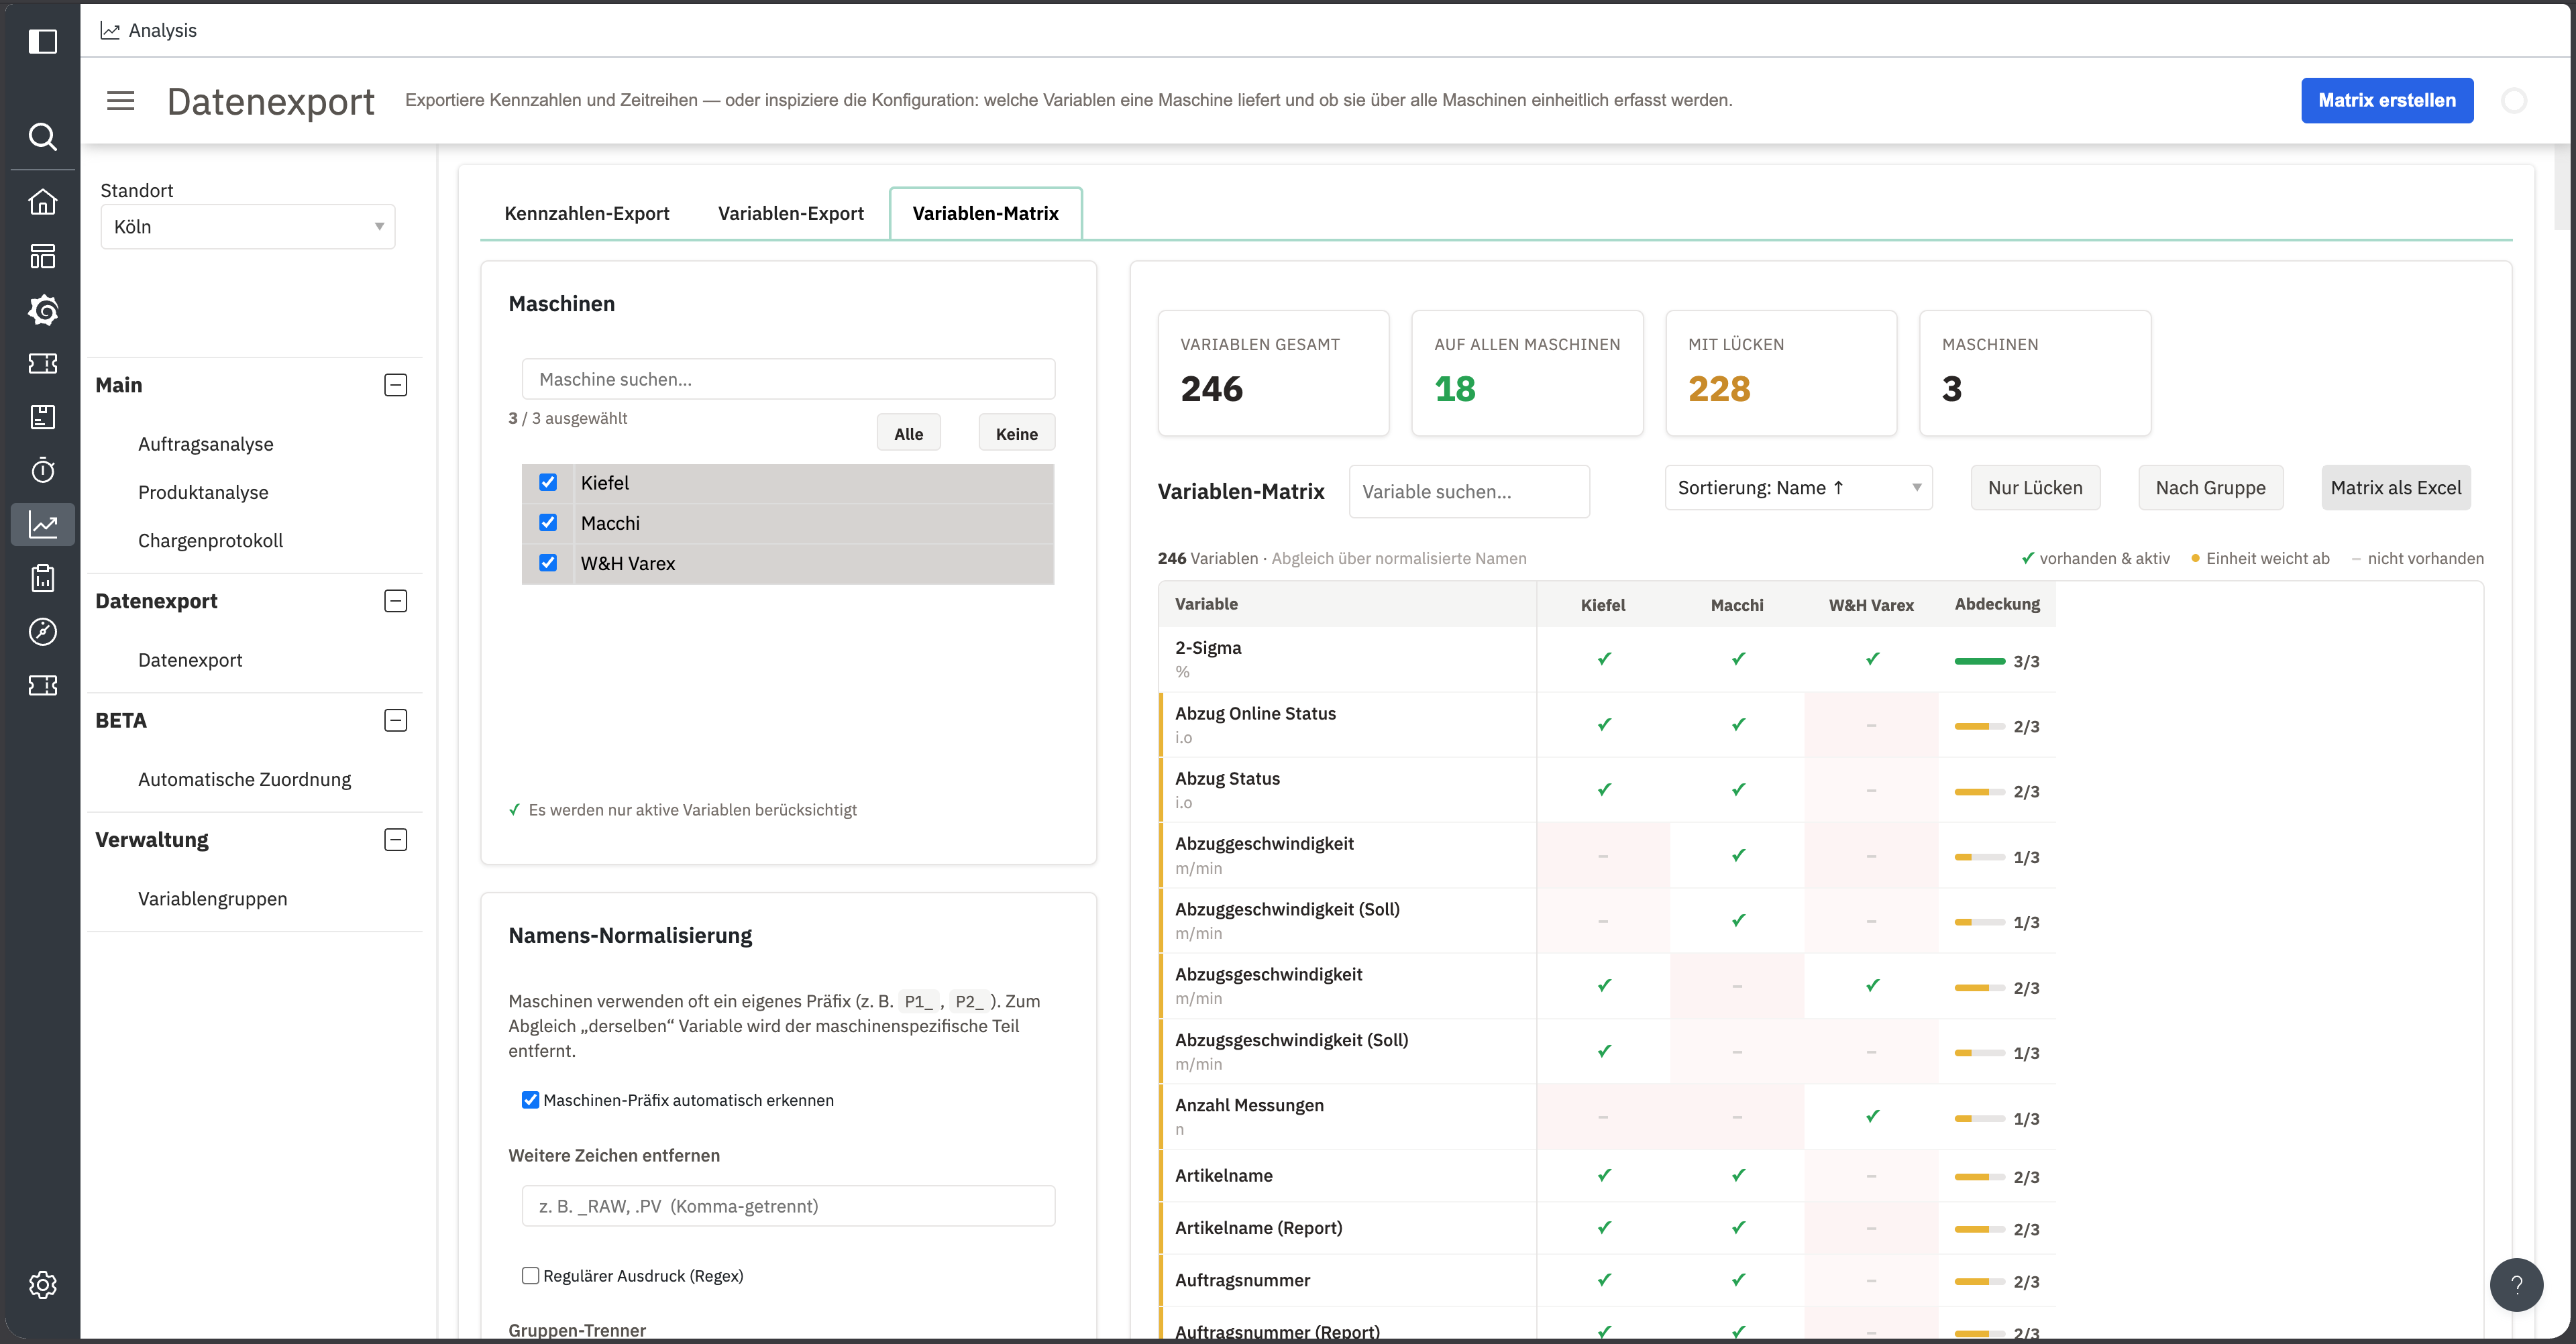Open the compass icon in left rail
Image resolution: width=2576 pixels, height=1344 pixels.
(x=42, y=631)
